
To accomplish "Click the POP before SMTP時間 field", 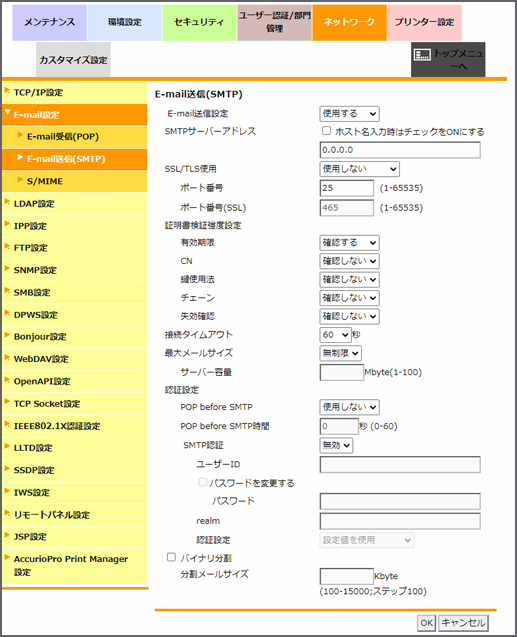I will (339, 427).
